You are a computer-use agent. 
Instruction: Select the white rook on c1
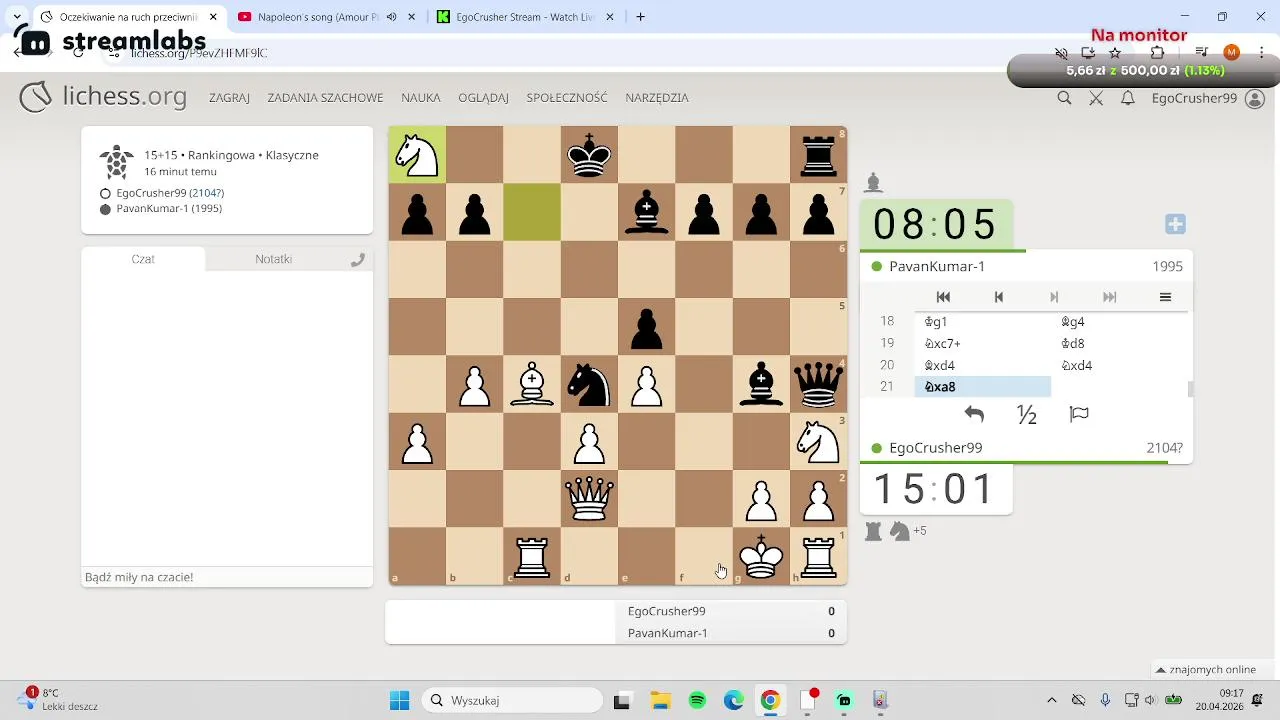532,557
